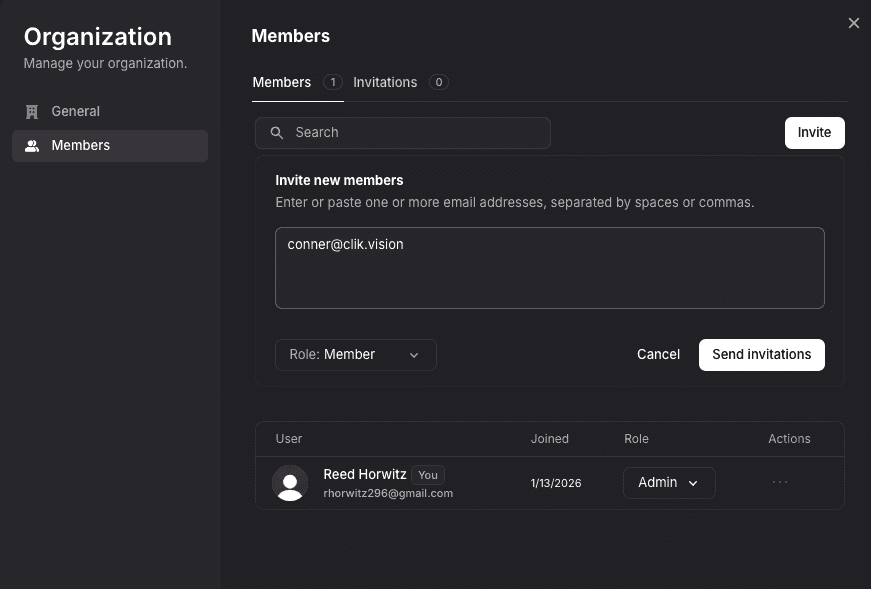Click the search magnifier icon
871x589 pixels.
(x=277, y=133)
